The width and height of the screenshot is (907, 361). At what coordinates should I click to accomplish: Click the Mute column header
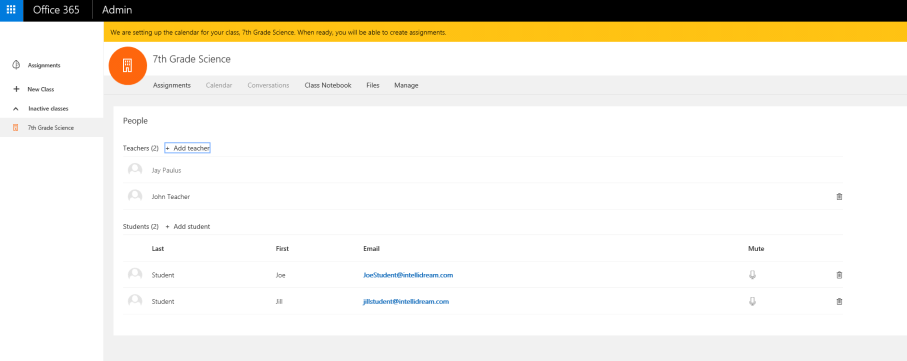coord(756,249)
